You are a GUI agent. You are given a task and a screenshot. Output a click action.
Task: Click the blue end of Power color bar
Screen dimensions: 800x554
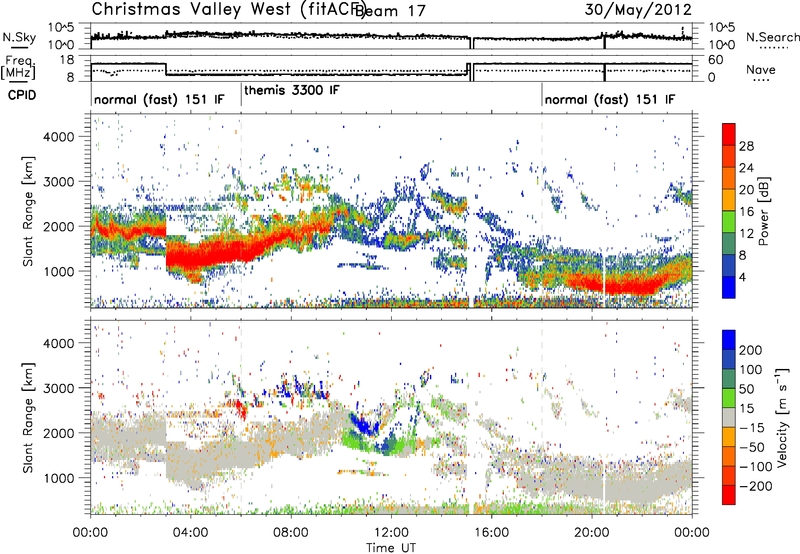(729, 287)
